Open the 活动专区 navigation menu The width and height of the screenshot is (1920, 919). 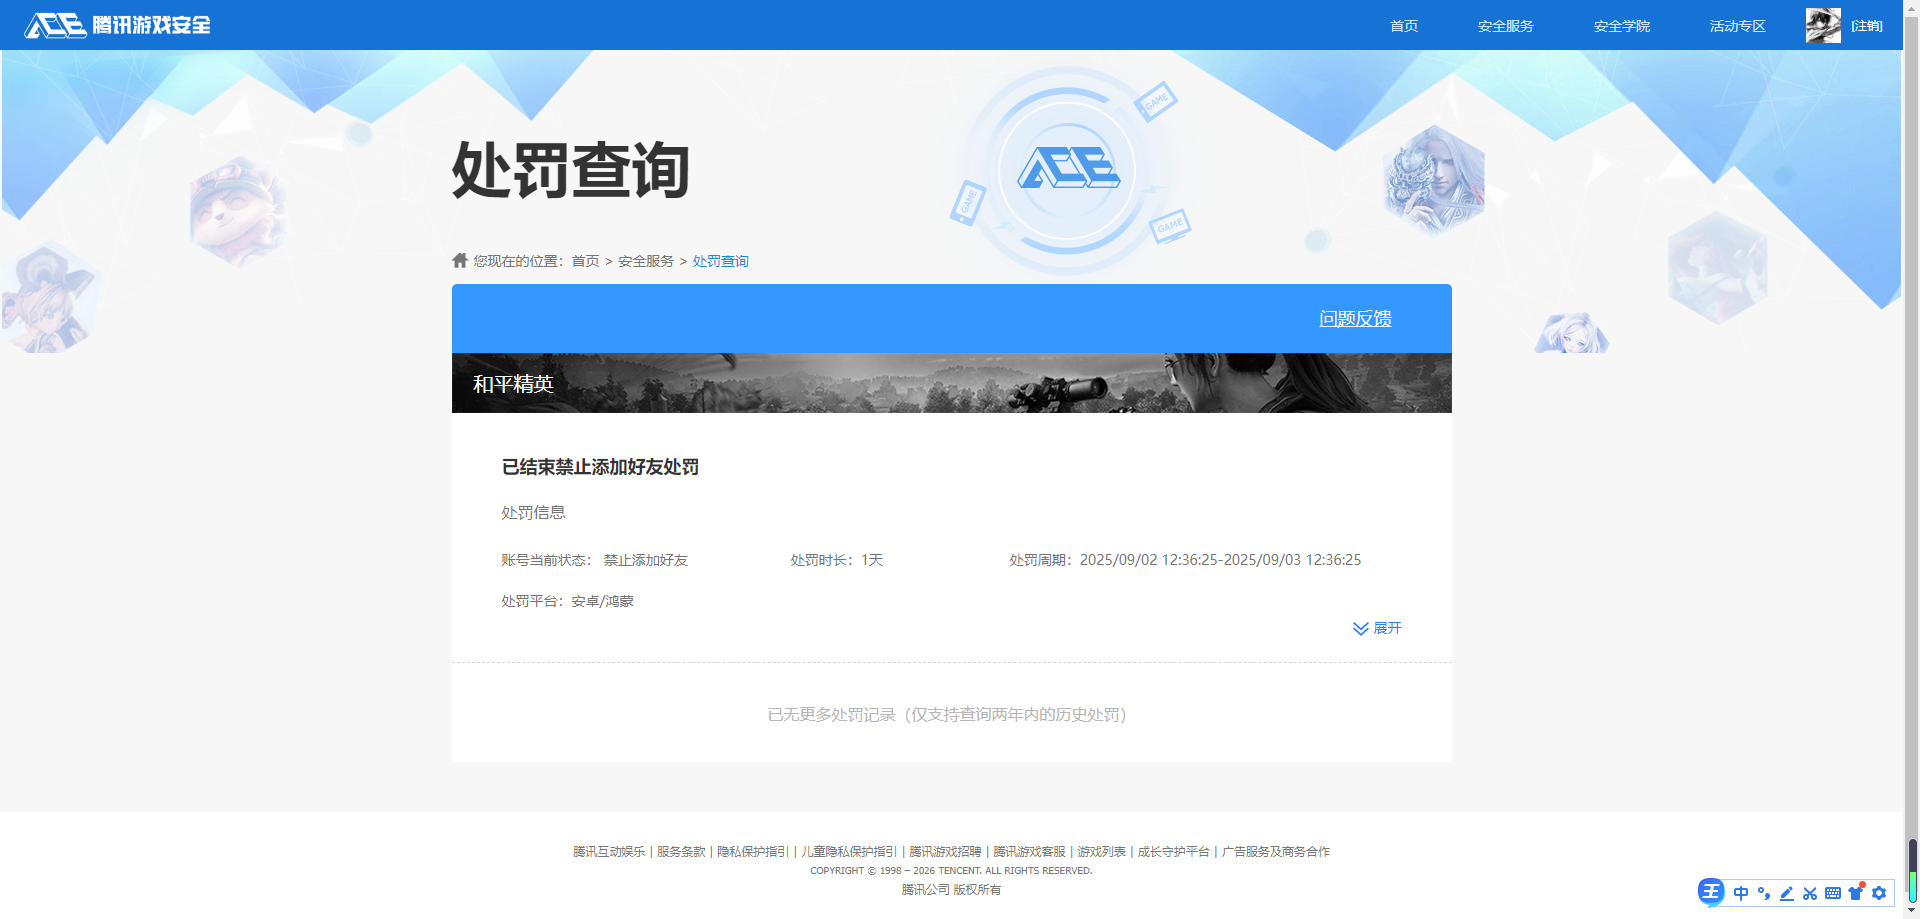tap(1737, 26)
